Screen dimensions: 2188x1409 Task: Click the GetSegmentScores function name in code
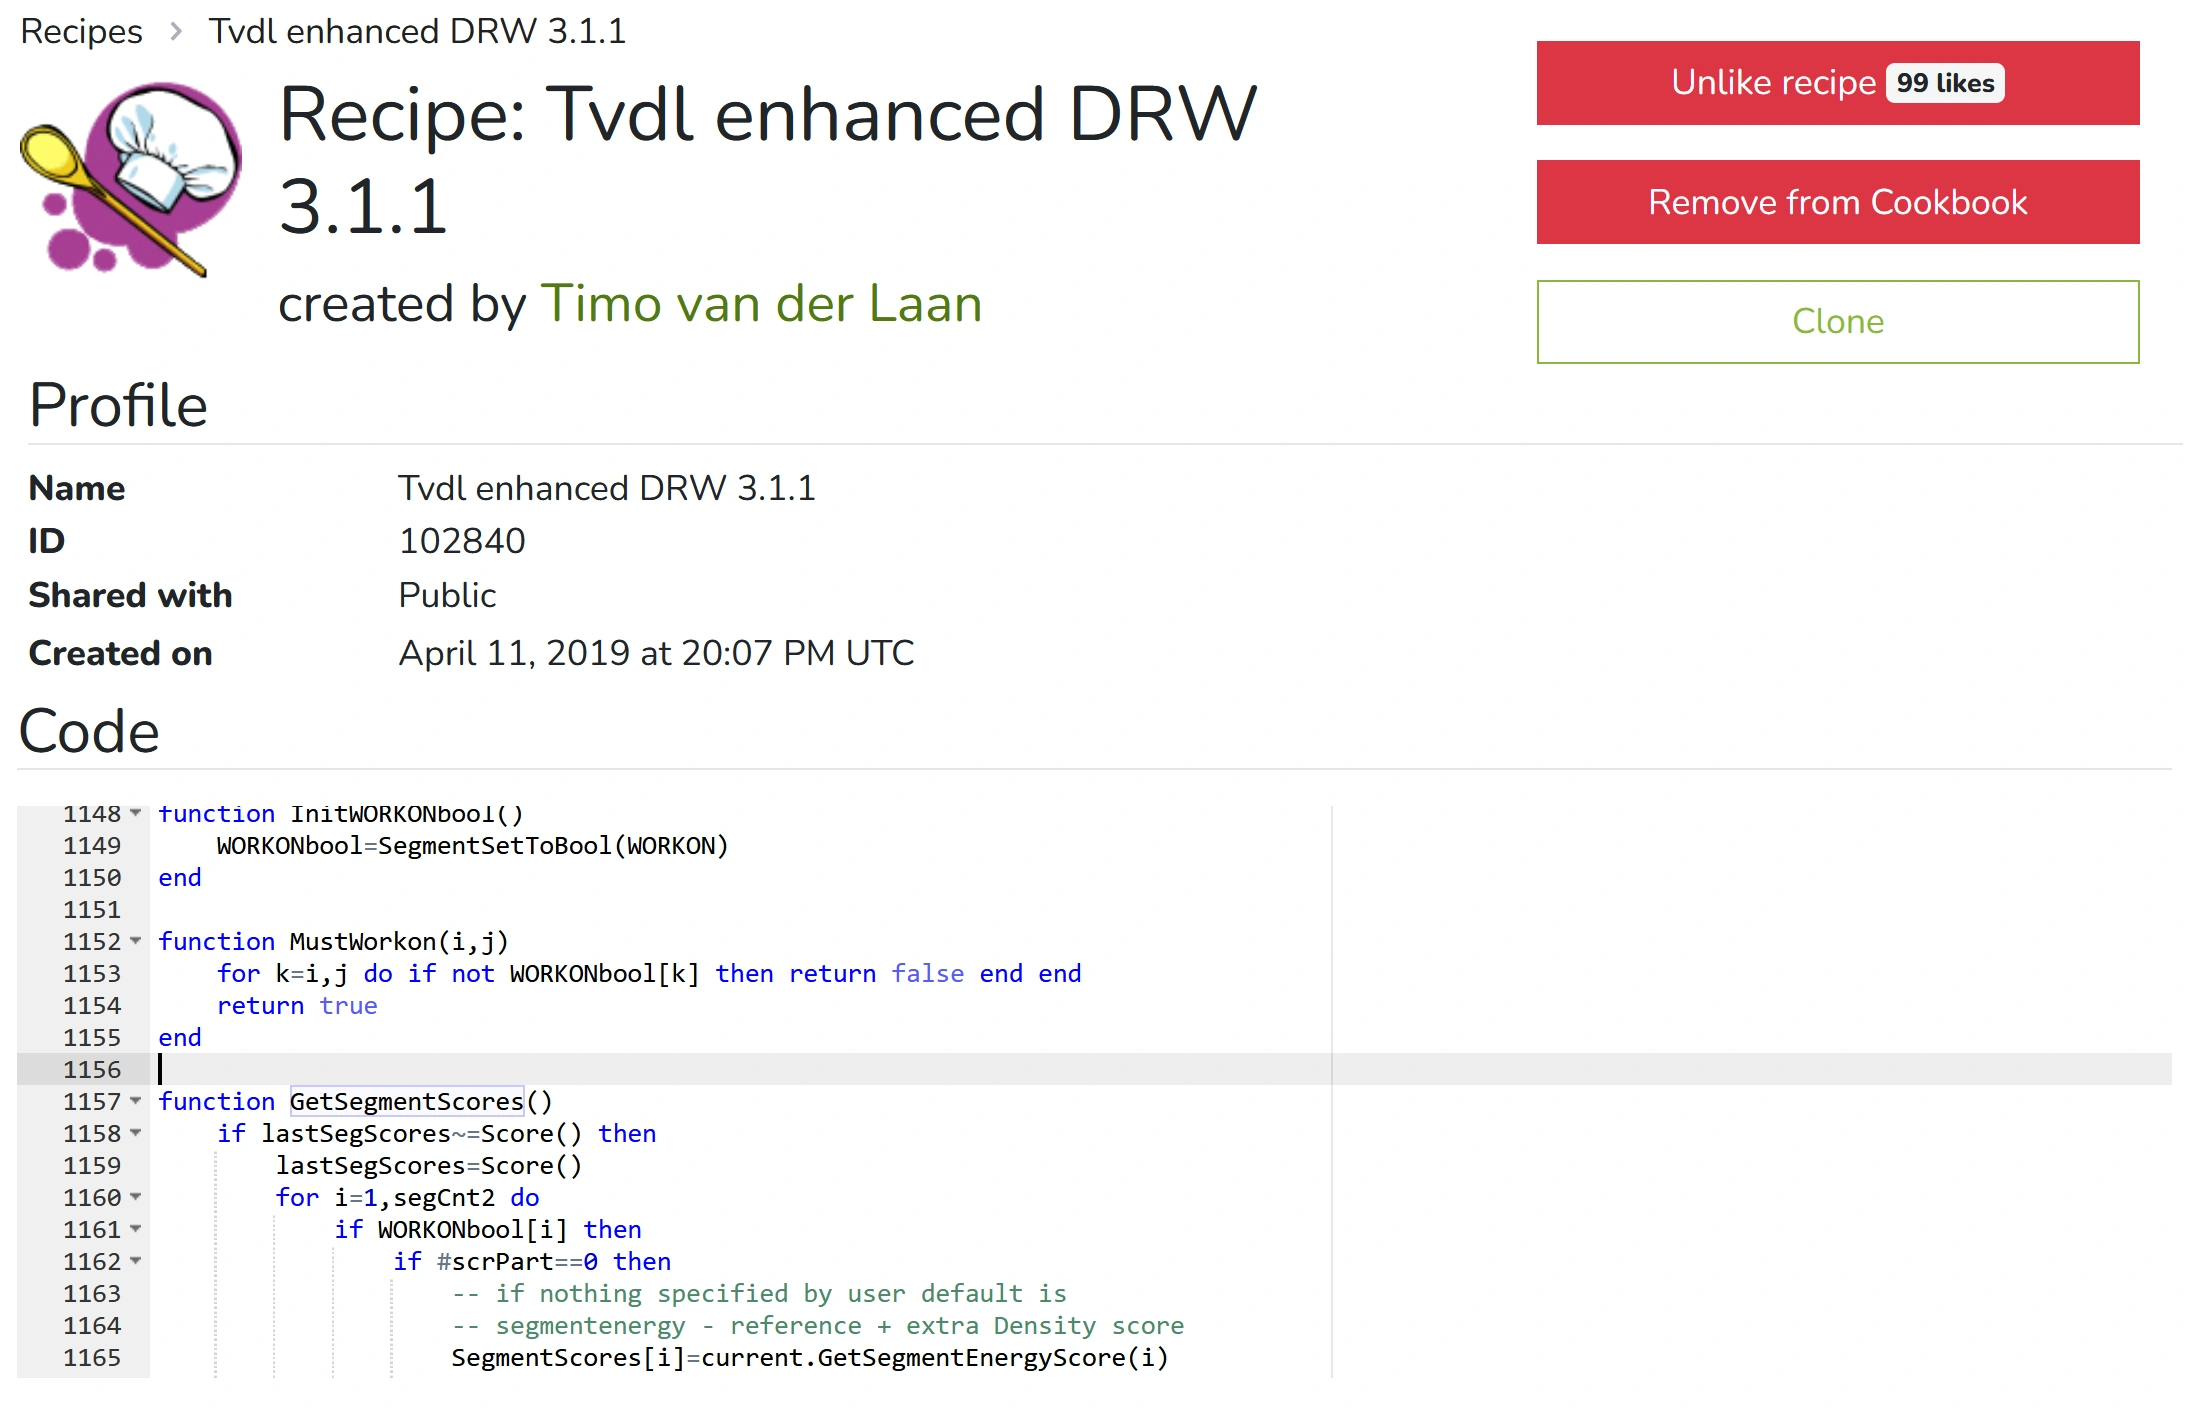pos(406,1101)
